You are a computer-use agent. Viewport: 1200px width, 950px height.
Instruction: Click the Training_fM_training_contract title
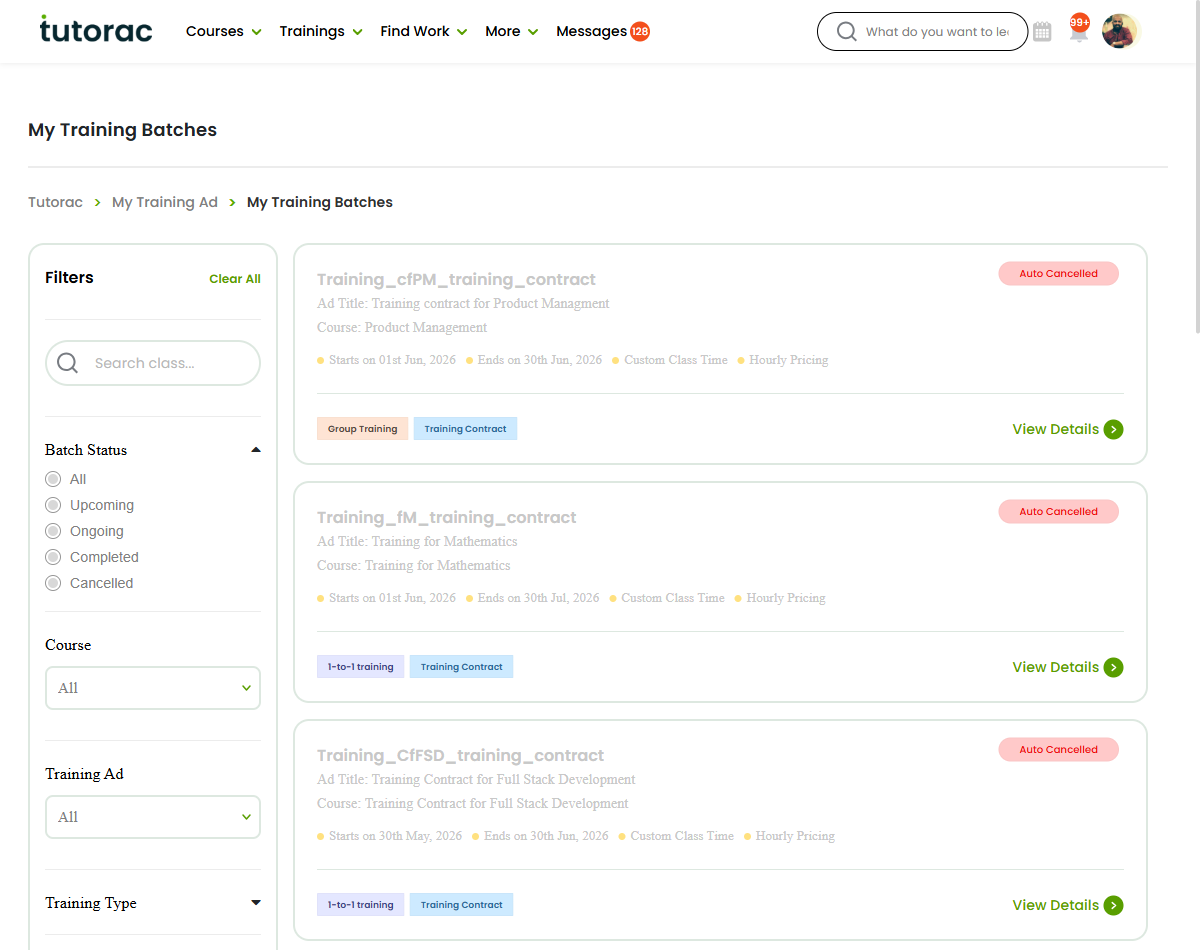tap(446, 517)
